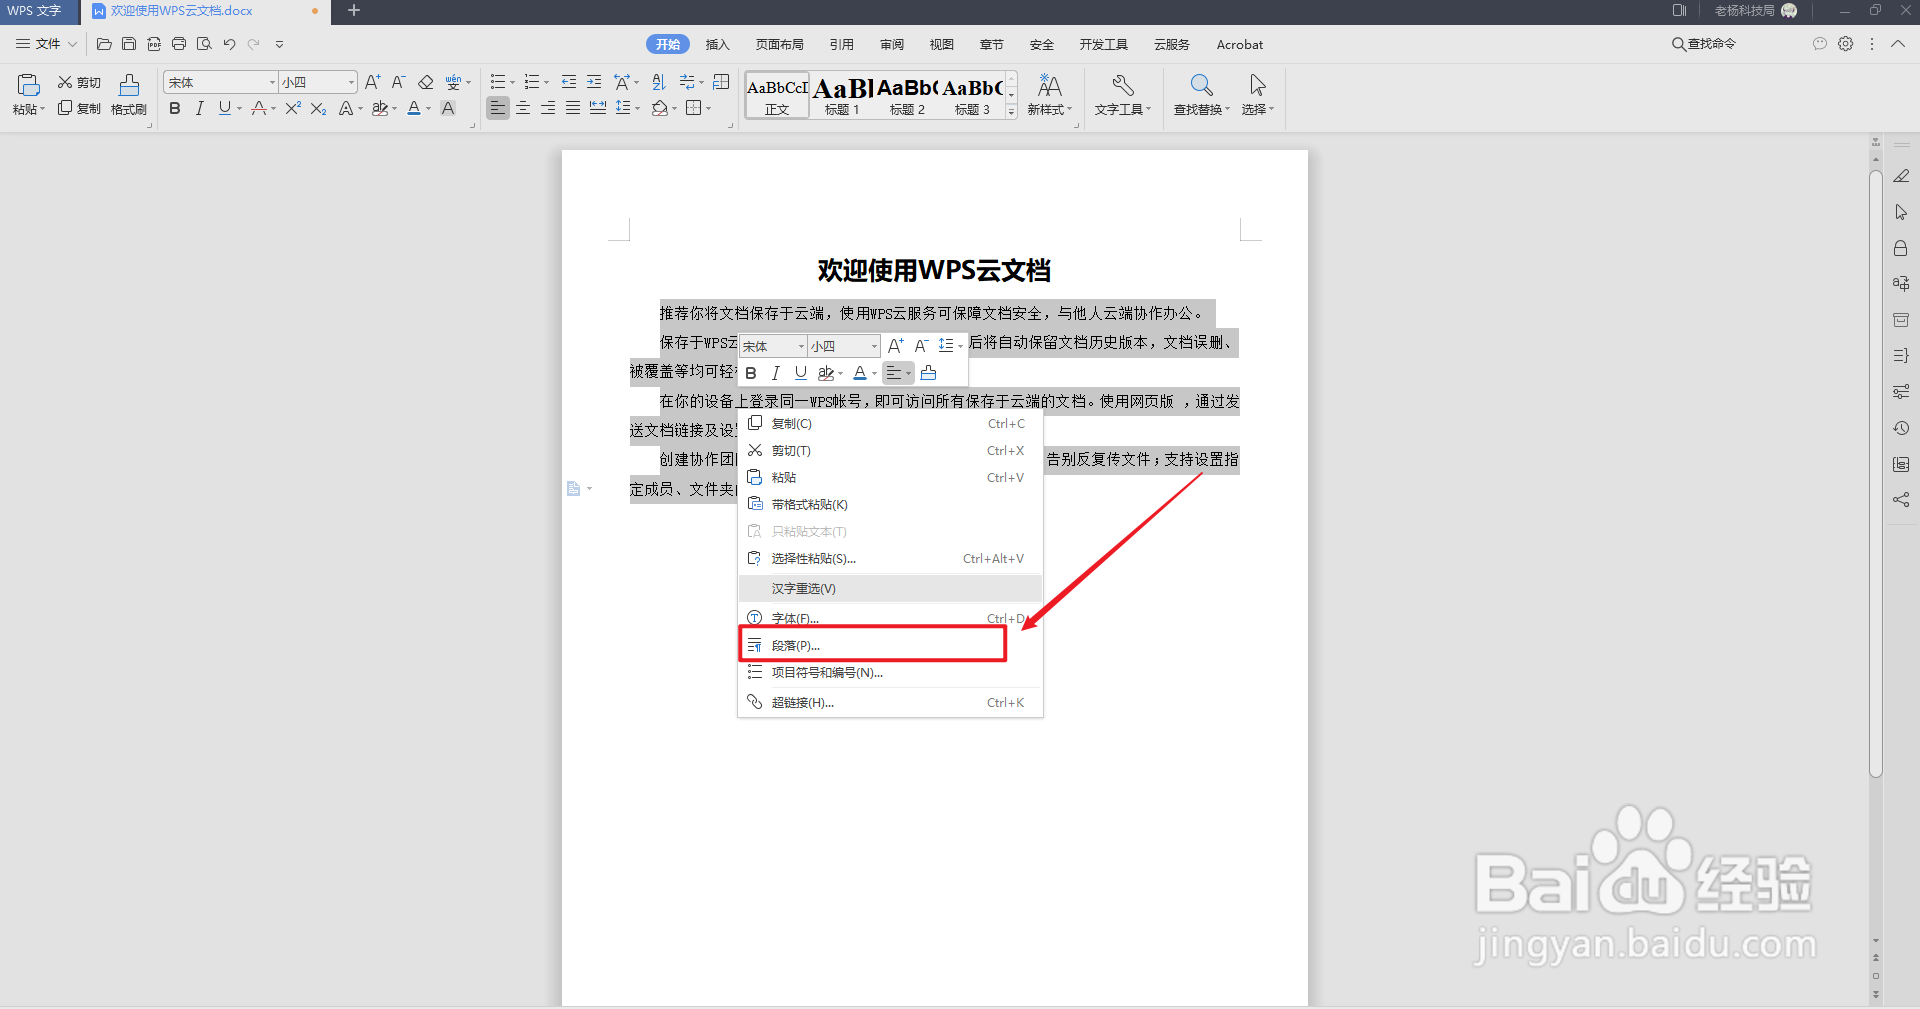
Task: Switch to 插入 ribbon tab
Action: pos(718,44)
